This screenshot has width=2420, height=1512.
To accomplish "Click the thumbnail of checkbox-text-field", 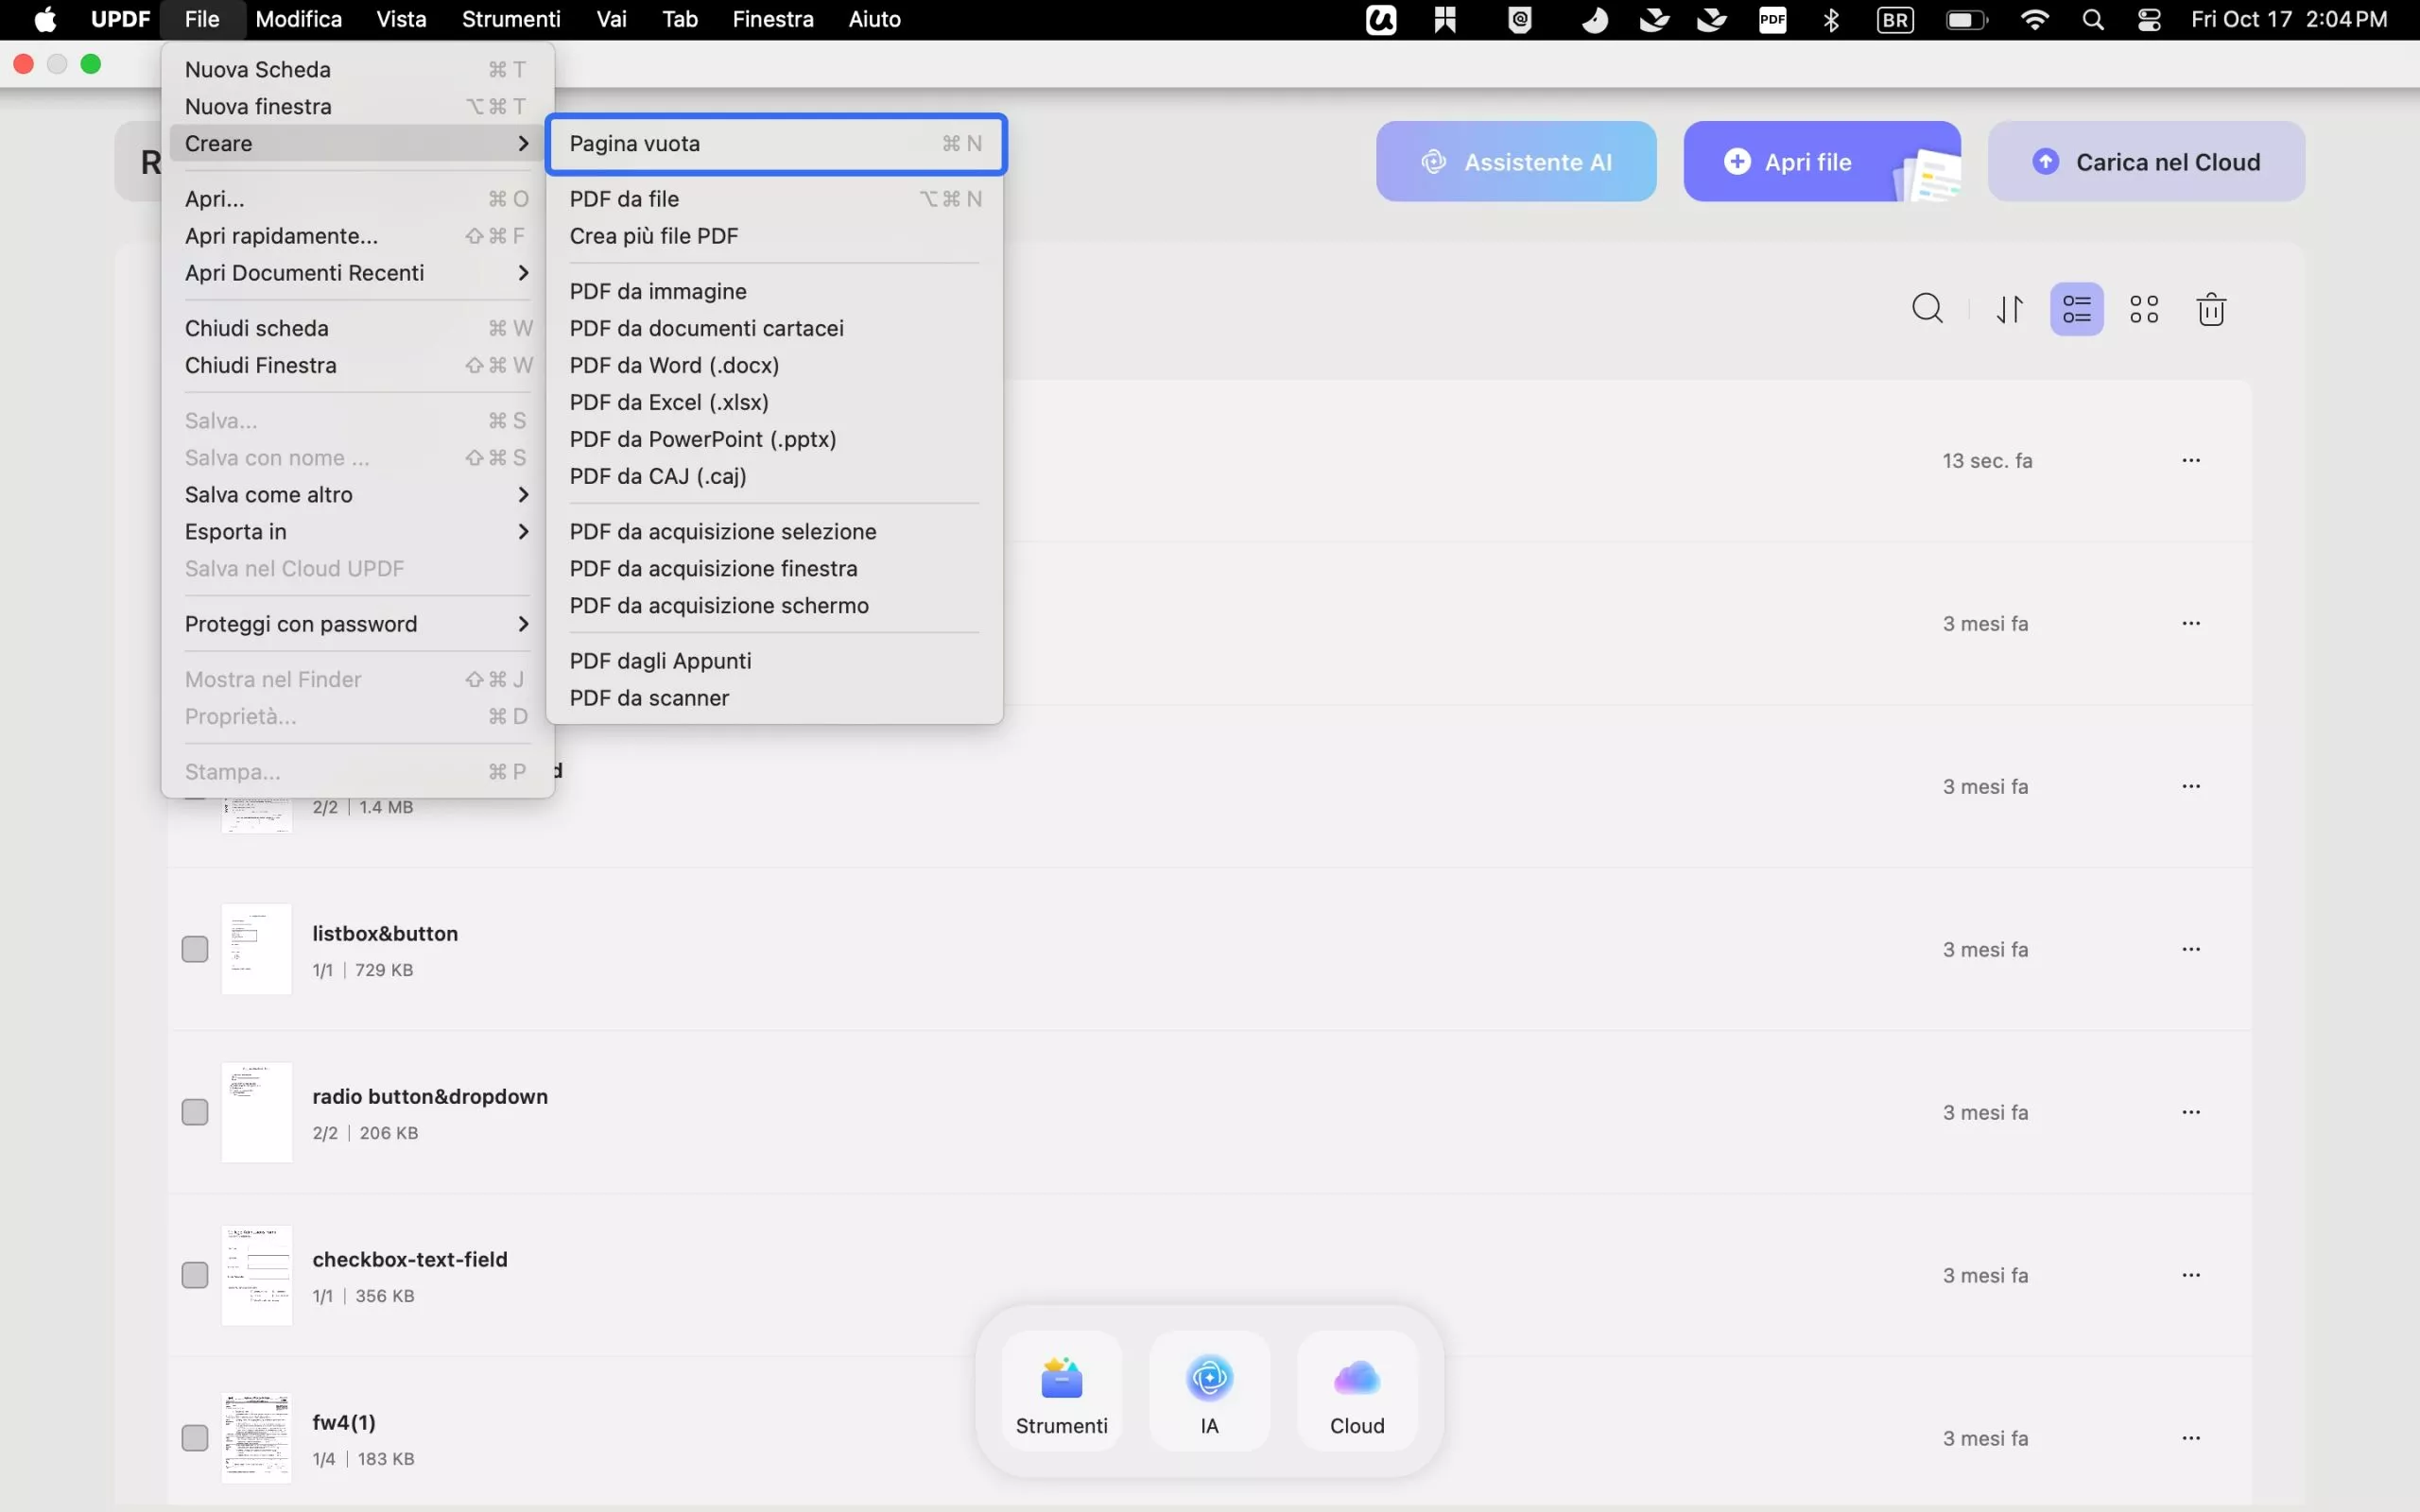I will 257,1274.
